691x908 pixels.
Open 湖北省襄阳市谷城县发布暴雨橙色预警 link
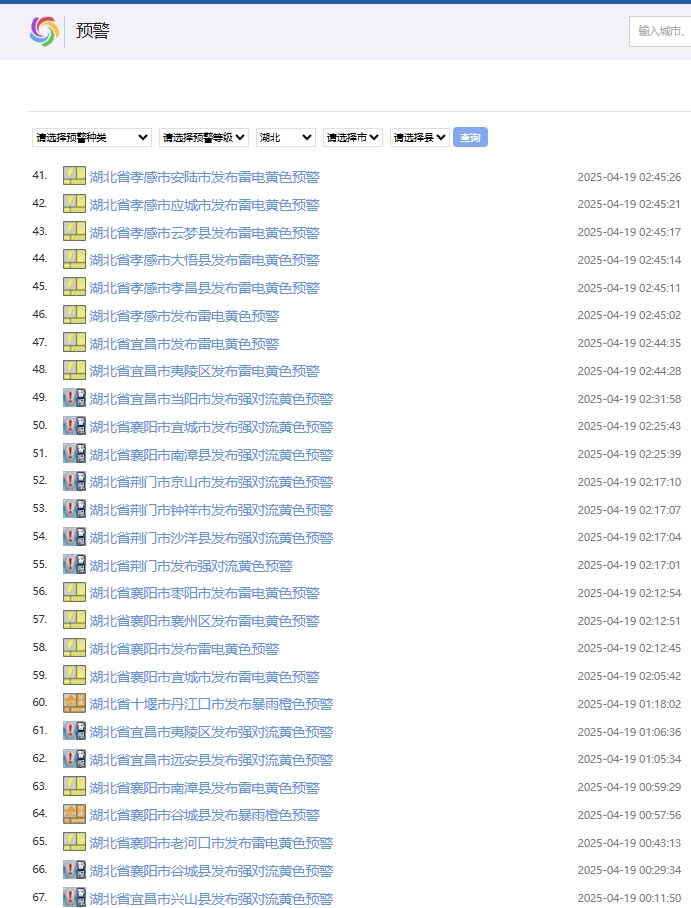point(204,816)
